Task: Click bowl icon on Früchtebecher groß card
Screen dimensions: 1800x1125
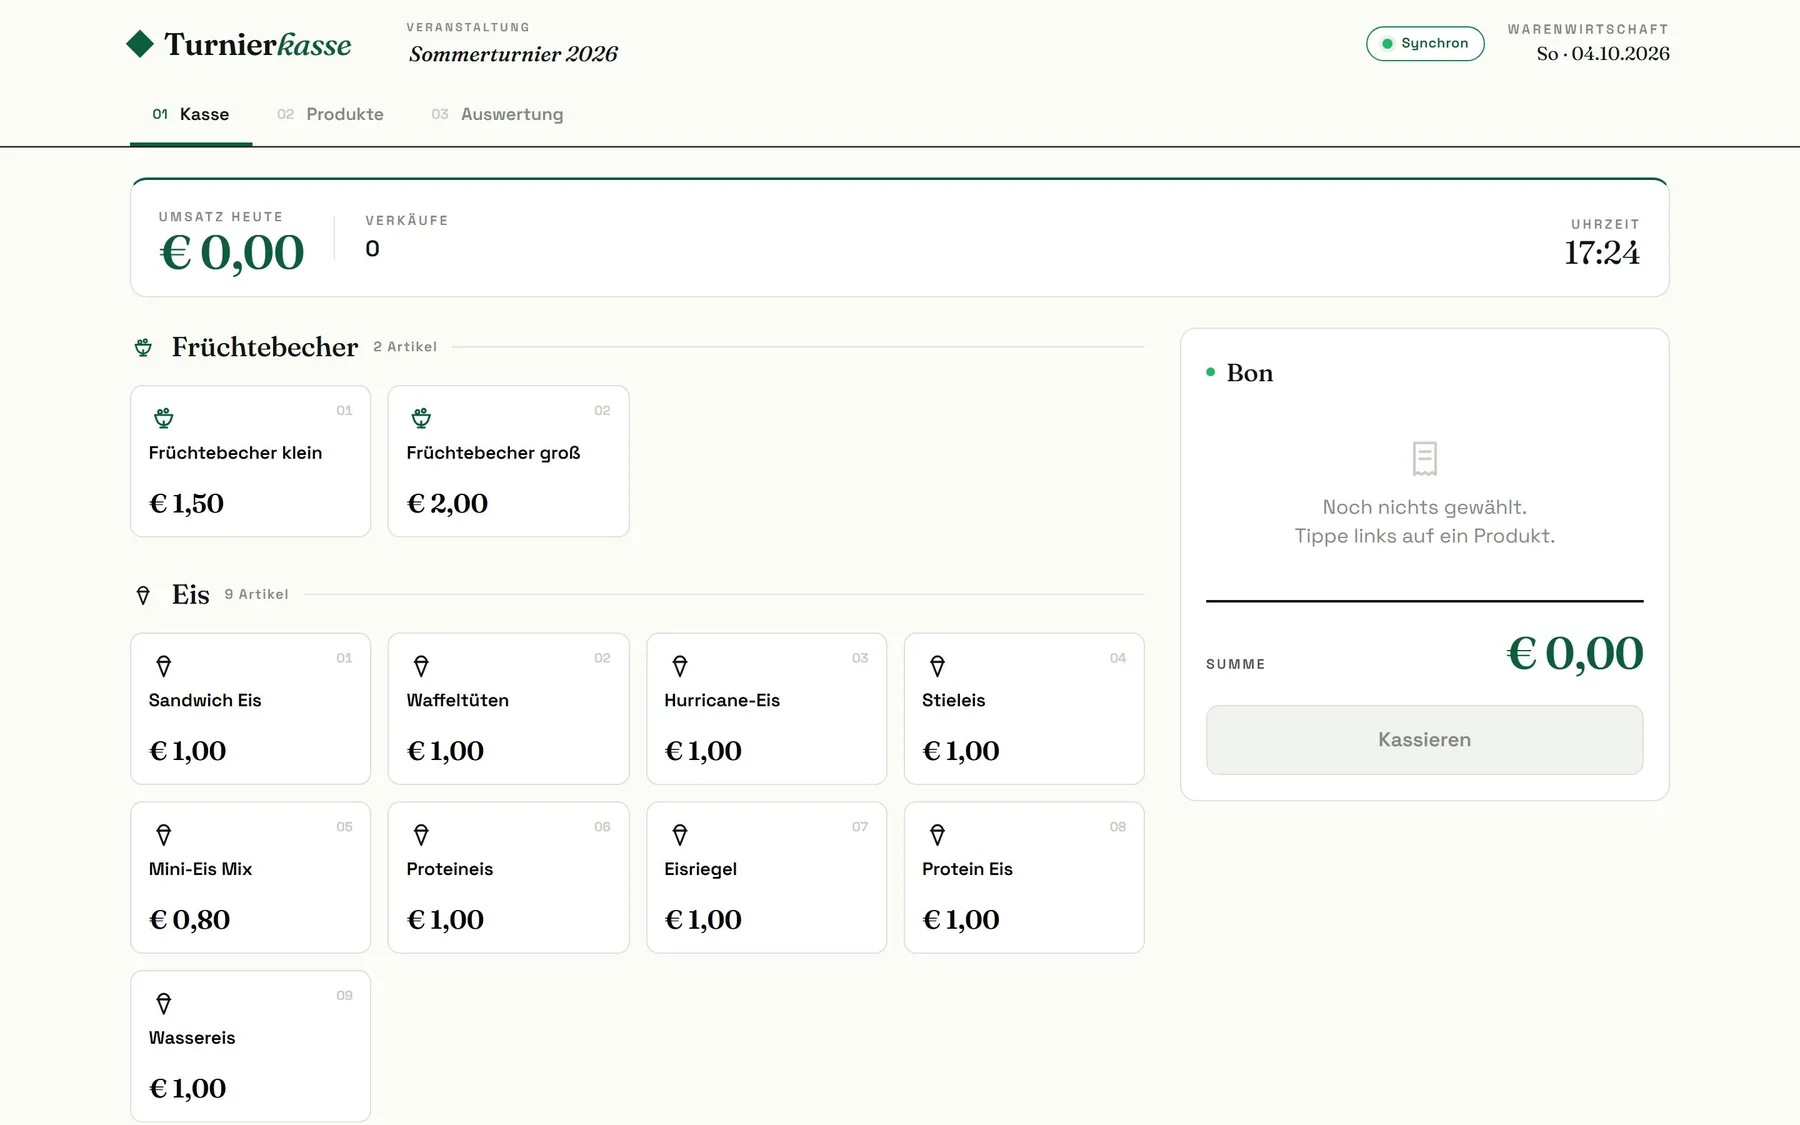Action: pyautogui.click(x=421, y=417)
